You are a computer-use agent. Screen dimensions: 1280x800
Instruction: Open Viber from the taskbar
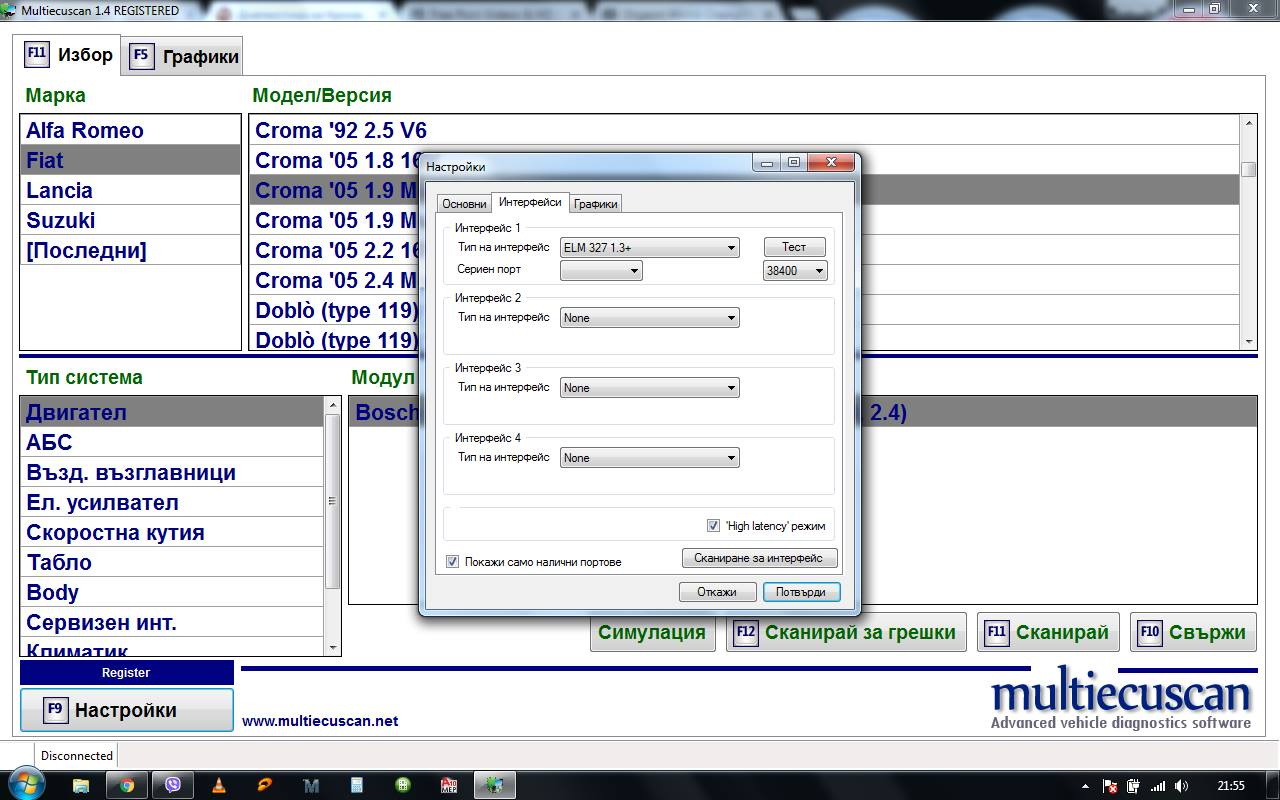point(173,785)
